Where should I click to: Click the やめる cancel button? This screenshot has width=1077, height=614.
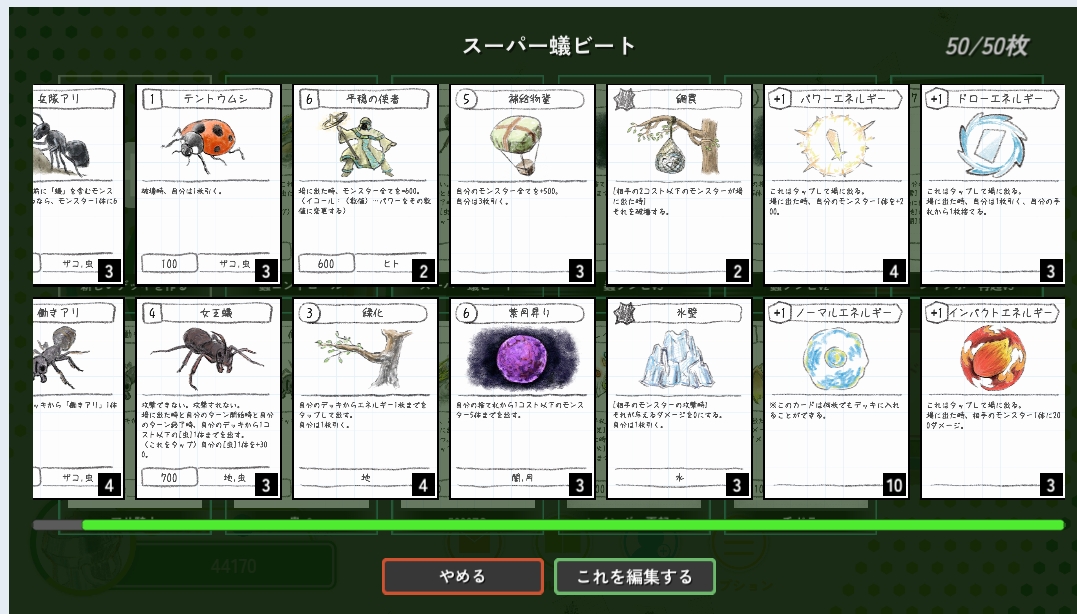[x=463, y=576]
